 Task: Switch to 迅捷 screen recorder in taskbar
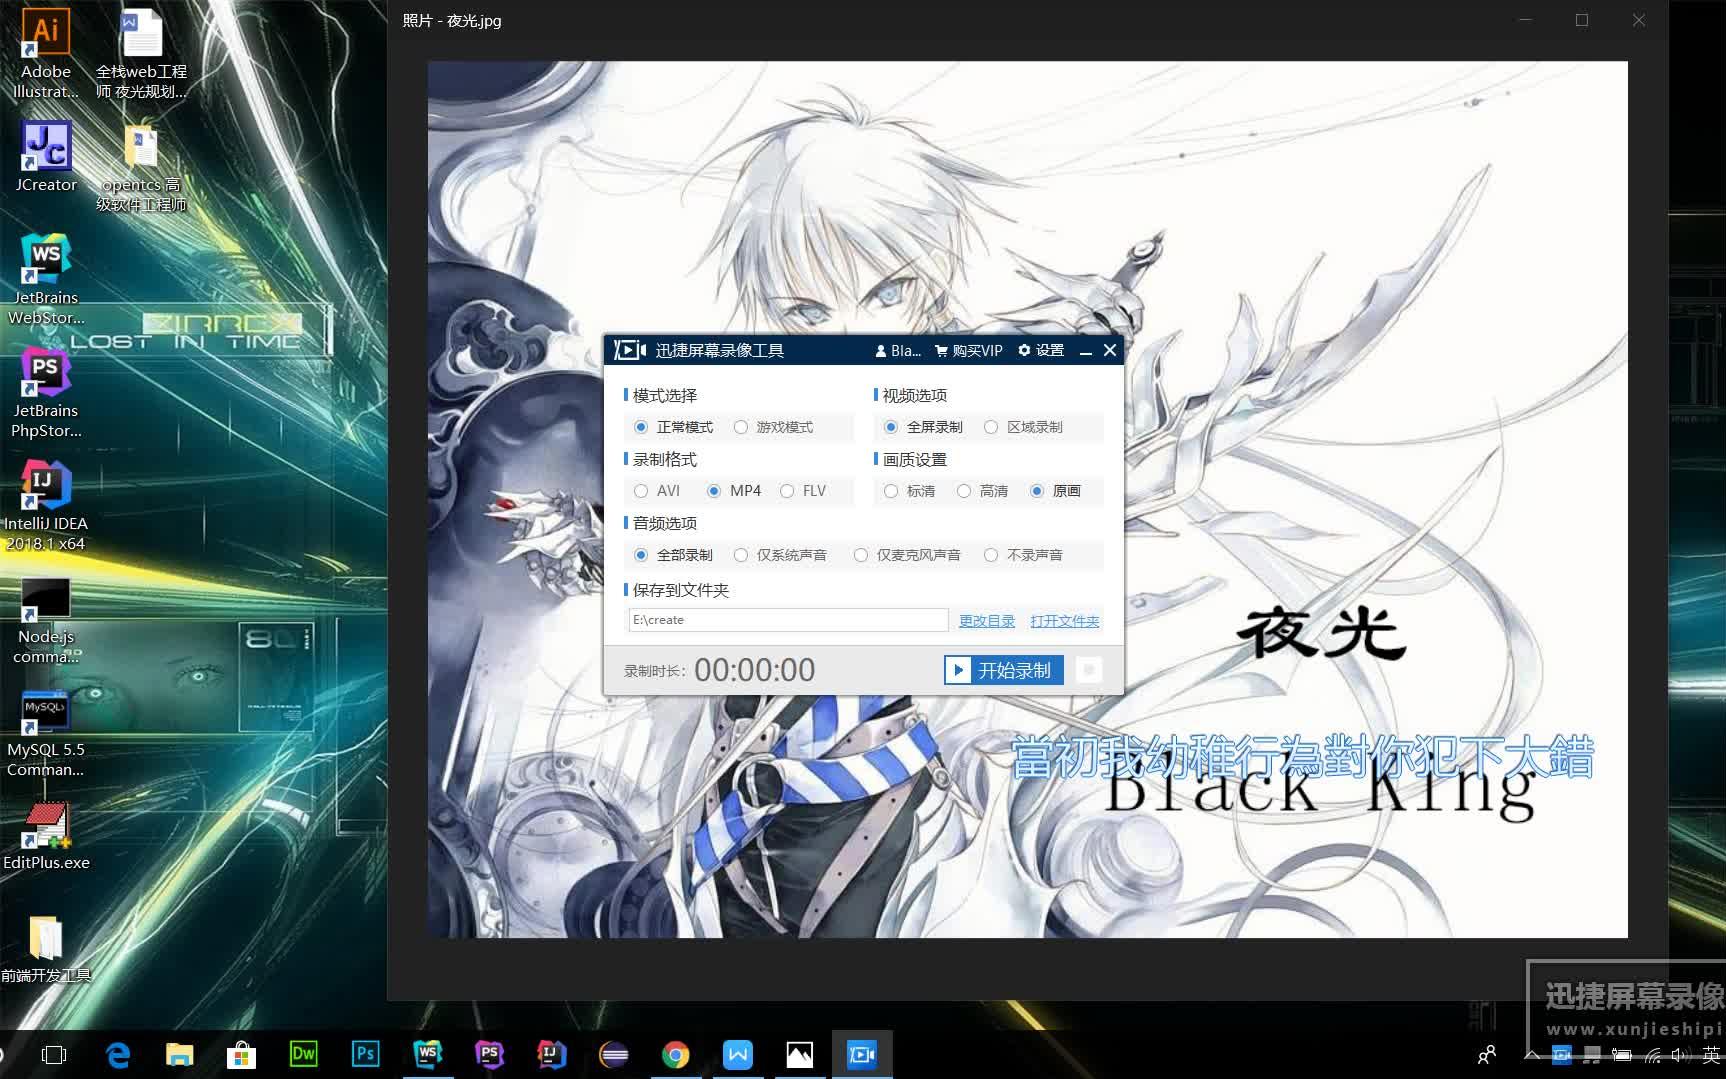pos(862,1054)
